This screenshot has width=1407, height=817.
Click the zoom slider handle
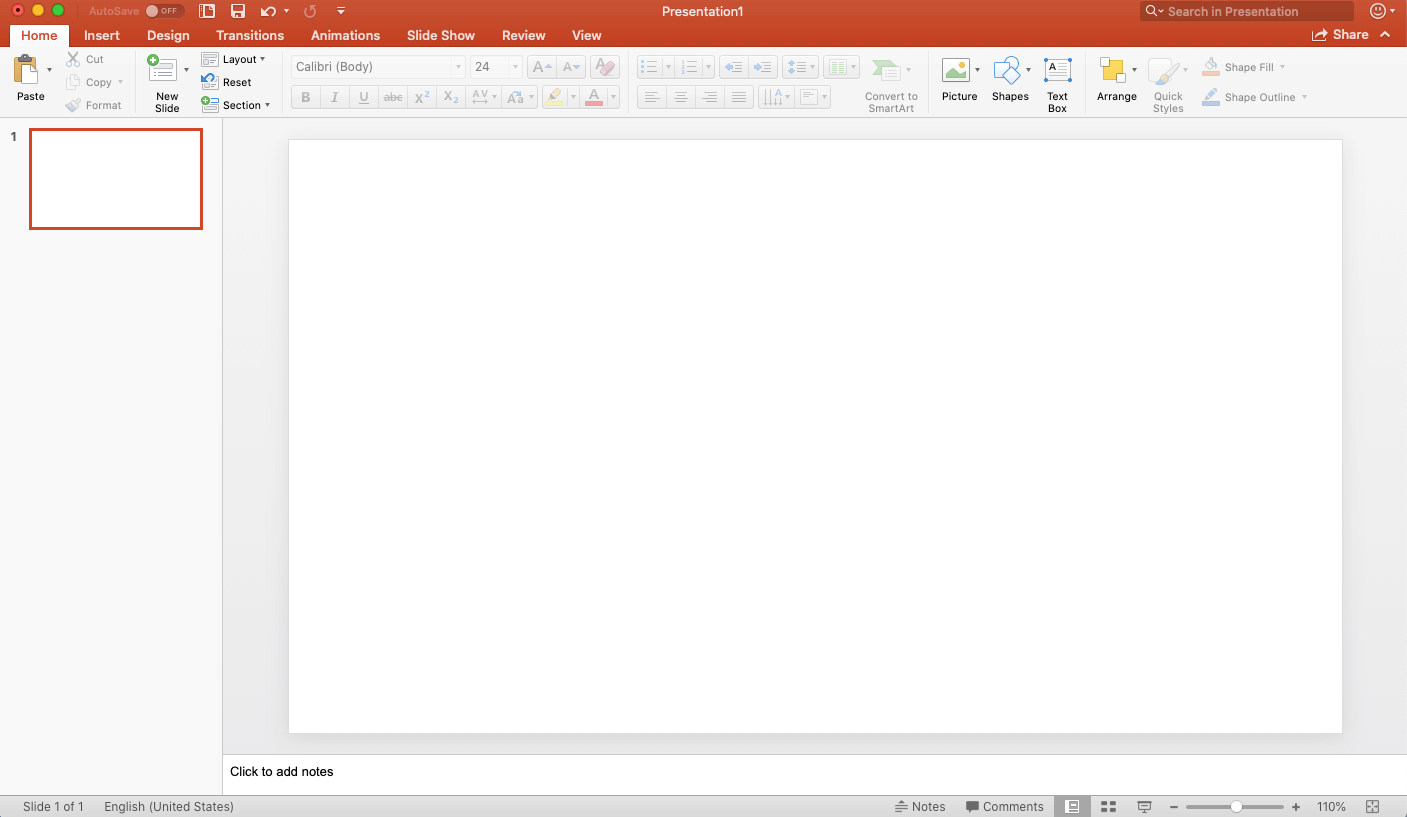[x=1236, y=806]
